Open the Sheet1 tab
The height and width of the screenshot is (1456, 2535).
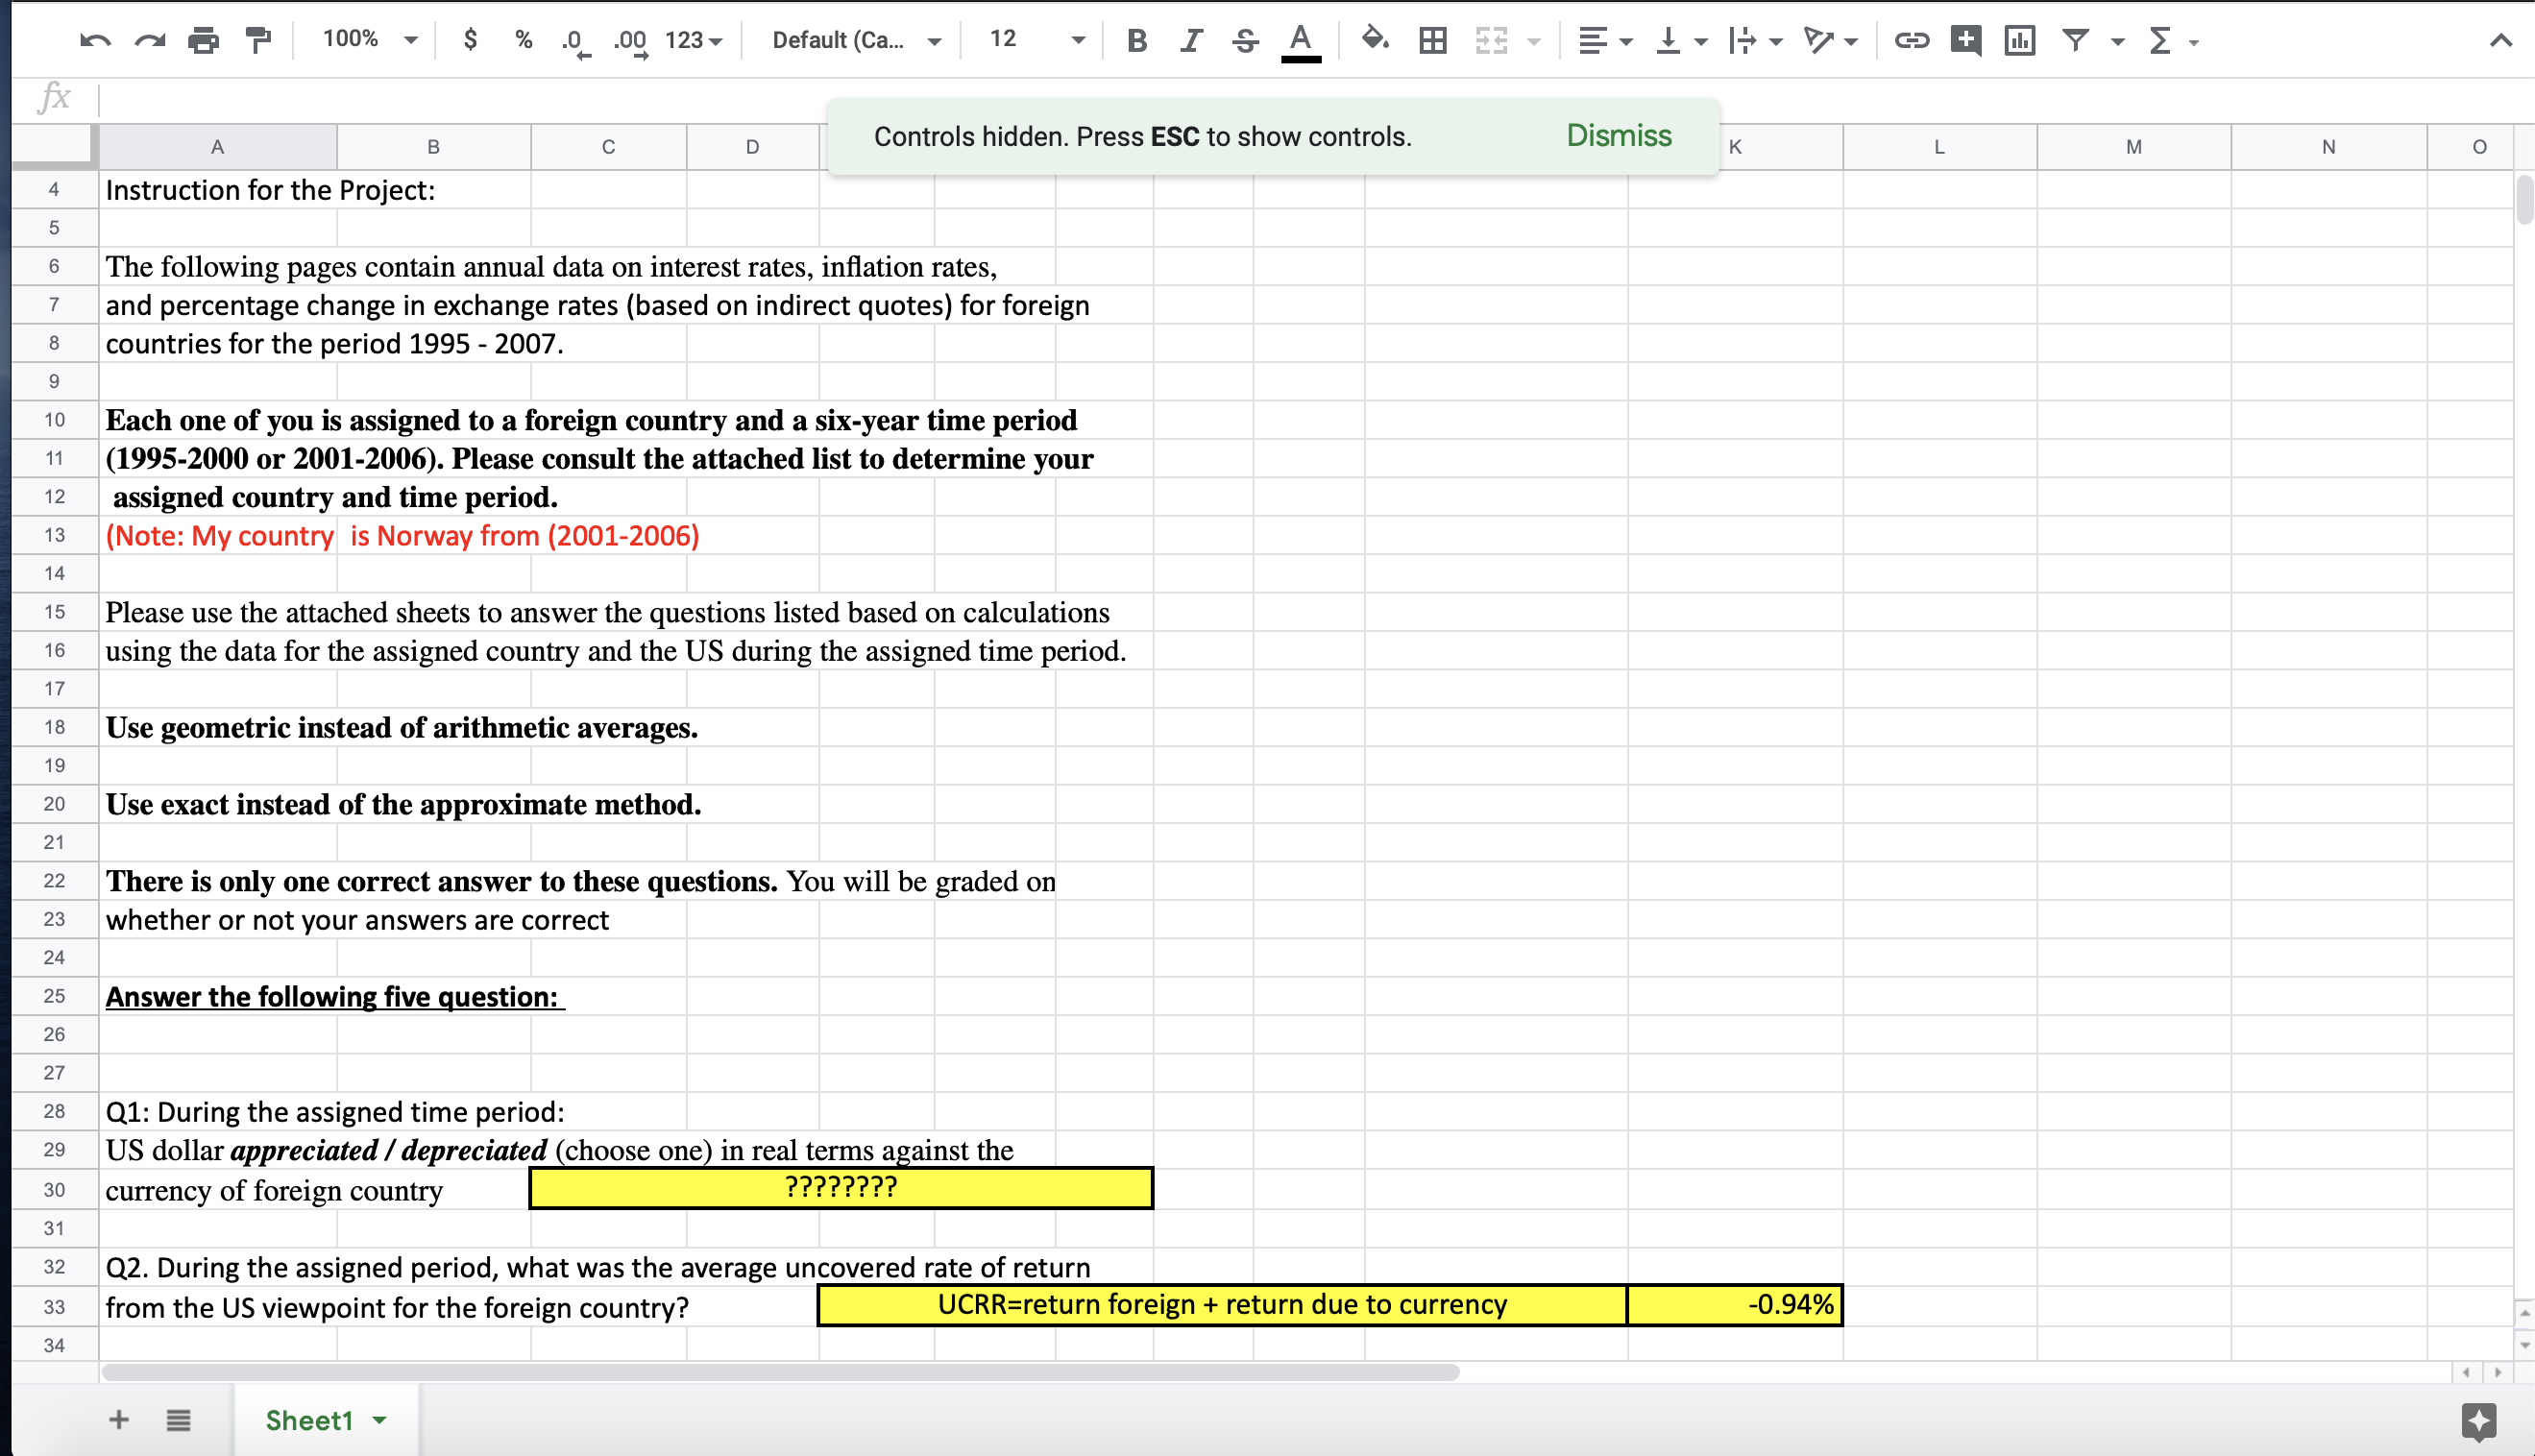309,1420
